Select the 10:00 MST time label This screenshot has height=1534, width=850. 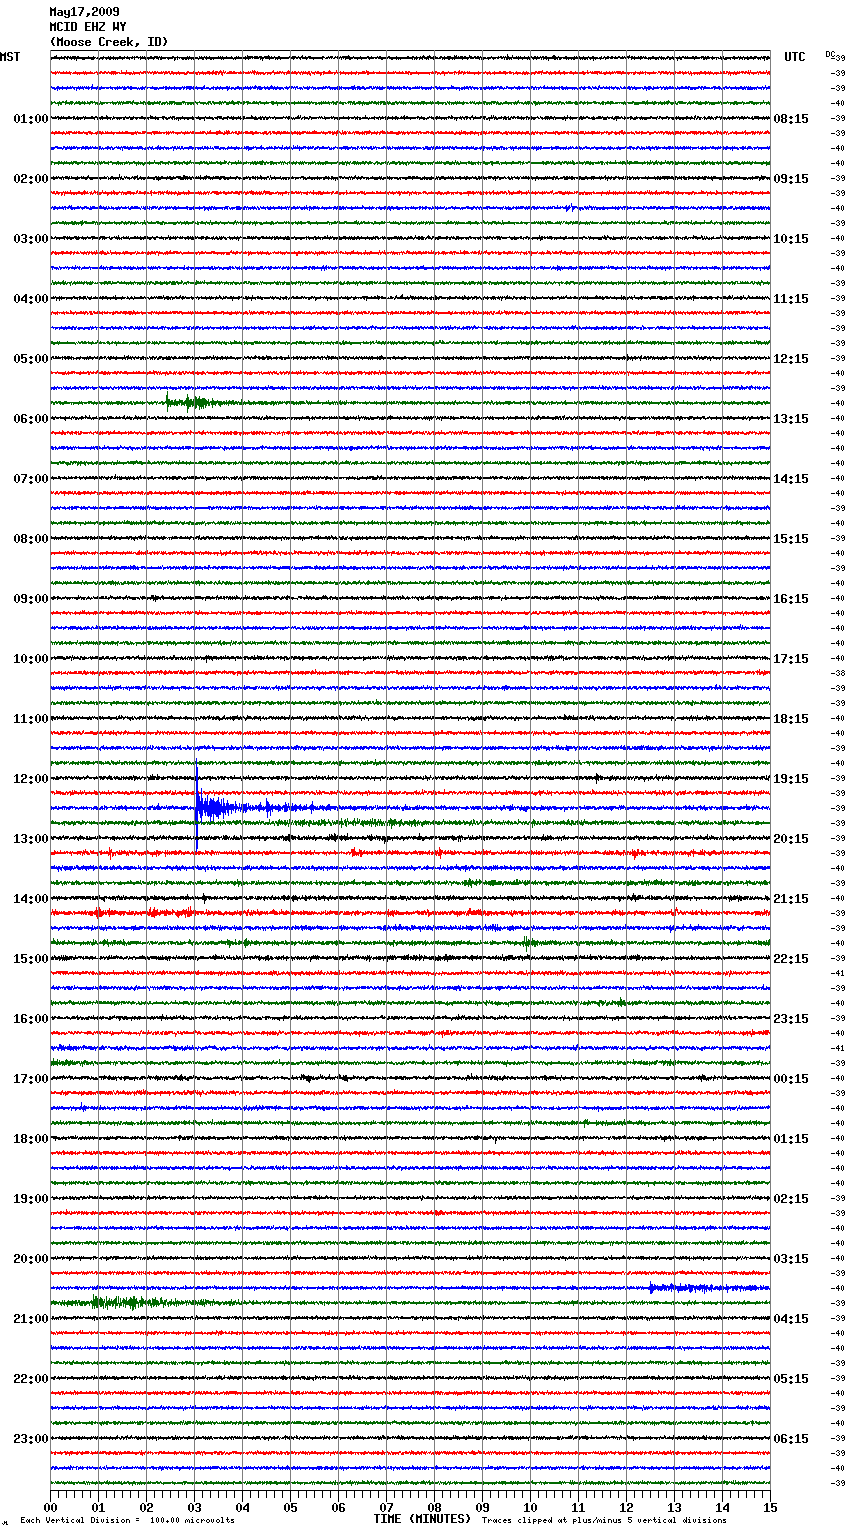(x=31, y=659)
